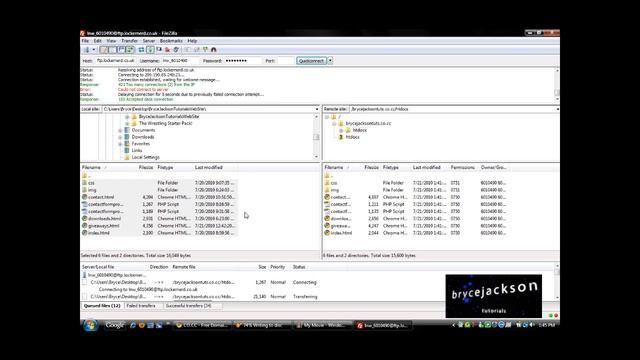Open the Local site path dropdown

(317, 109)
